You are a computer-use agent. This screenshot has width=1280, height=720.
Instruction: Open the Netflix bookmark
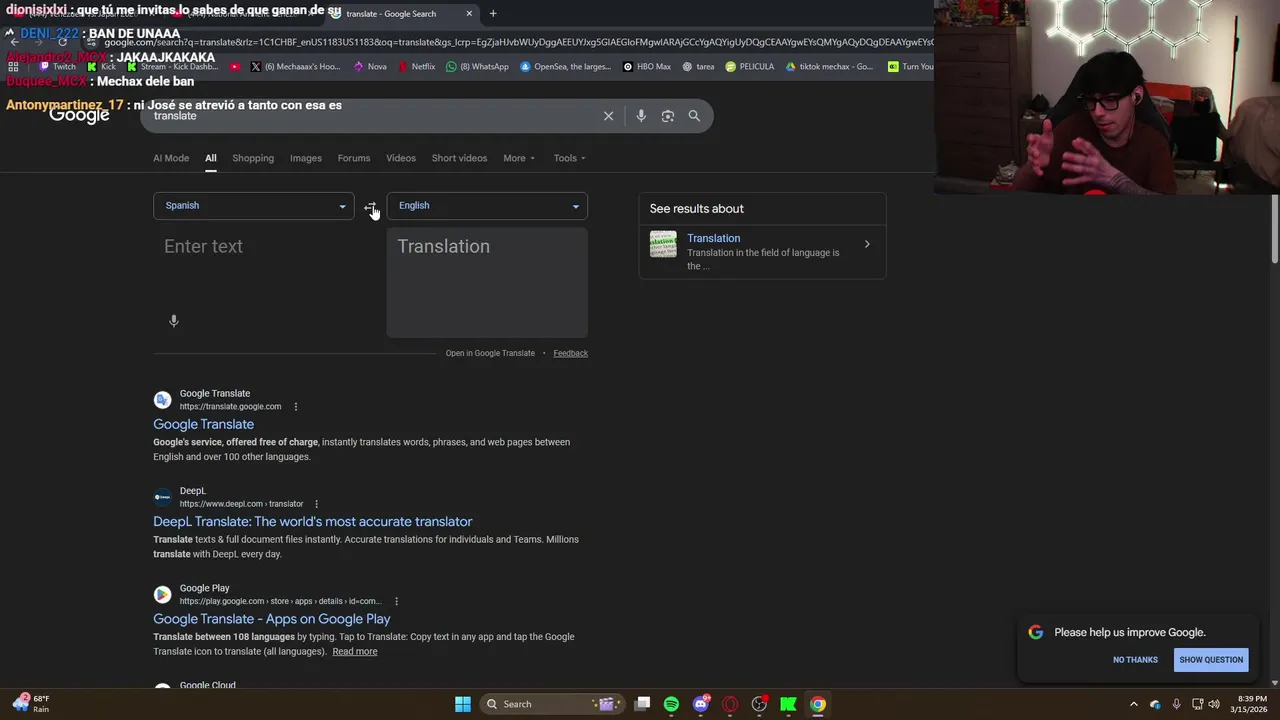point(416,67)
